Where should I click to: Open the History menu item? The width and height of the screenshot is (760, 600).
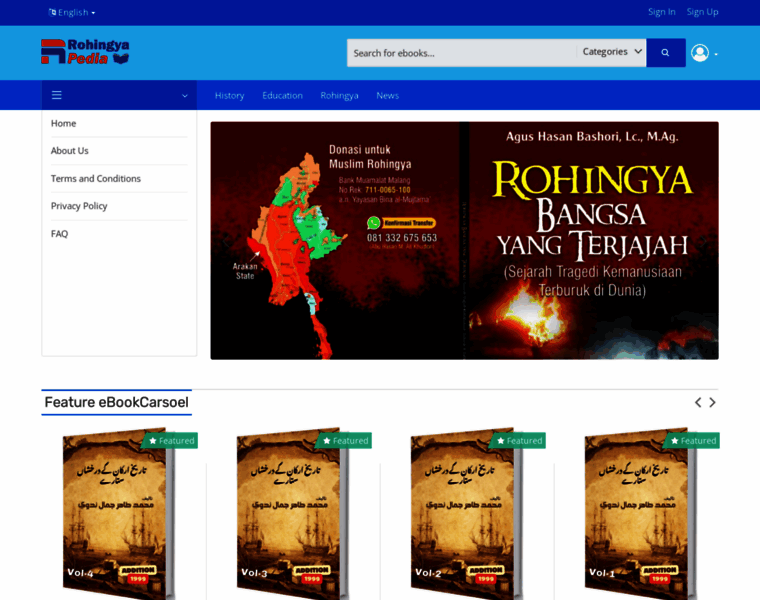(x=229, y=95)
